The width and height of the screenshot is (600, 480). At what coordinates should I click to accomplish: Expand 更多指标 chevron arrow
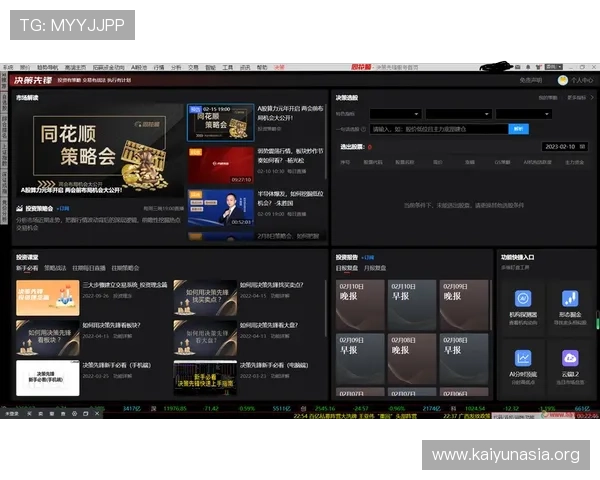pyautogui.click(x=592, y=98)
